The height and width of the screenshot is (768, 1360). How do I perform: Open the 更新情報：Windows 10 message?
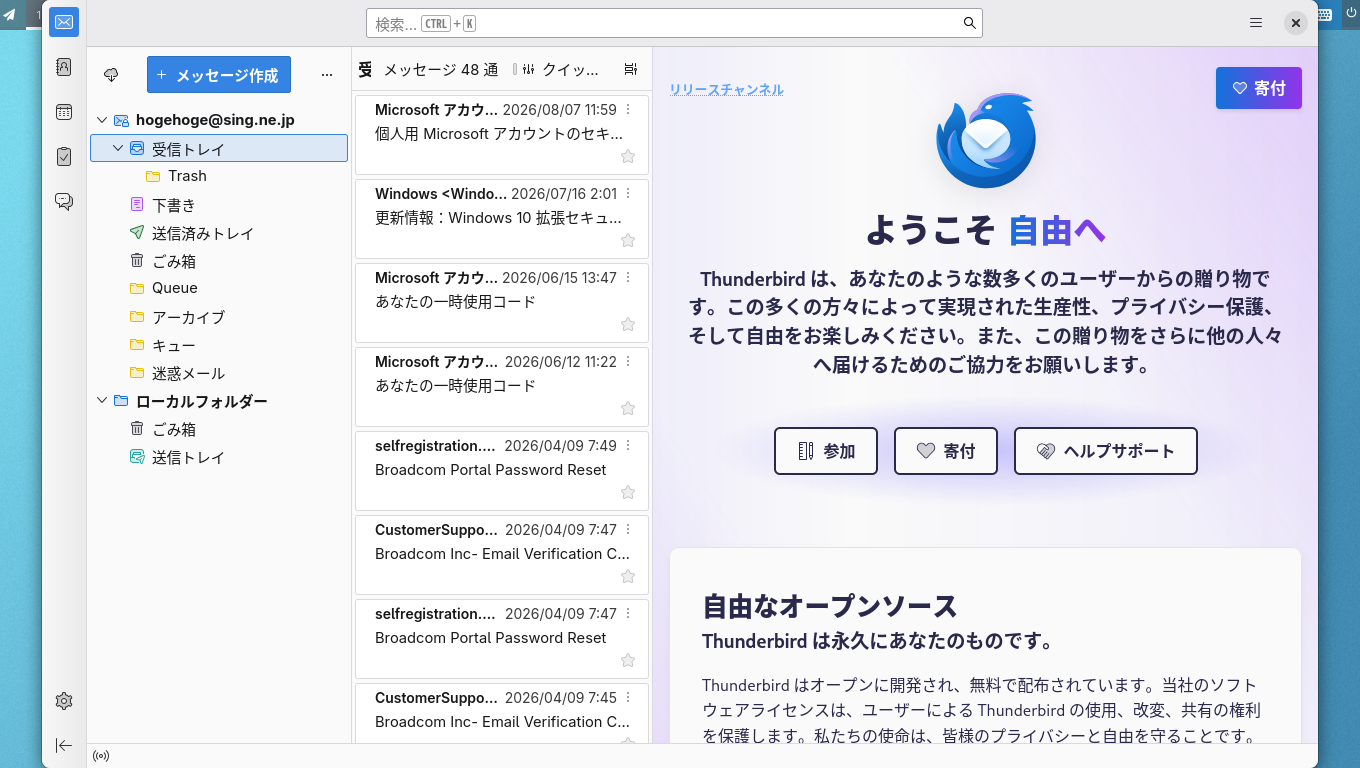(502, 218)
